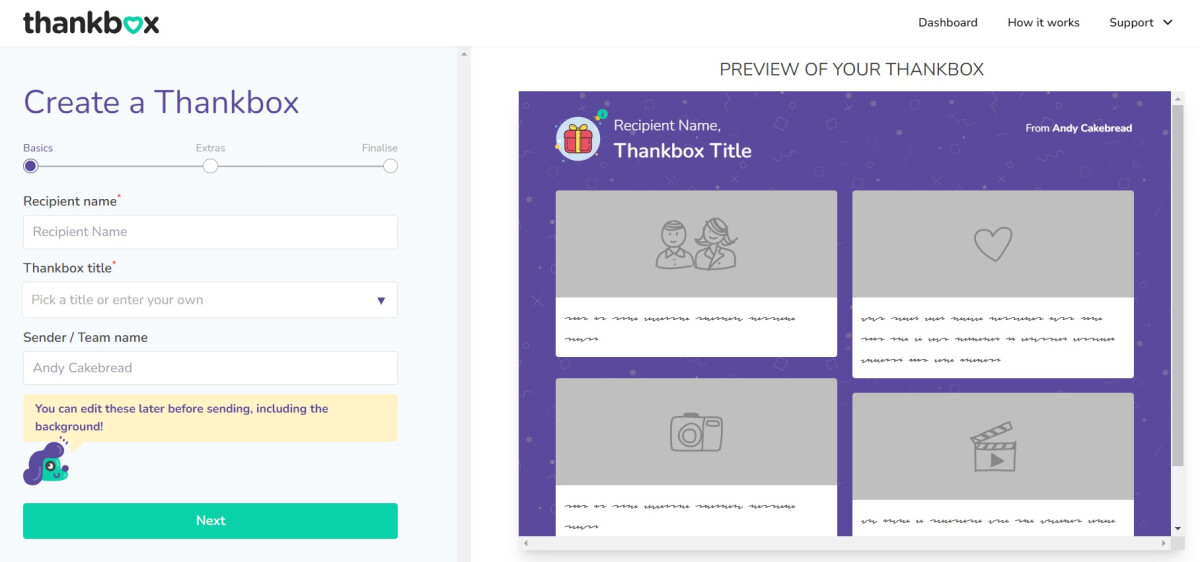Click the title combo box field
The image size is (1200, 562).
[x=200, y=300]
